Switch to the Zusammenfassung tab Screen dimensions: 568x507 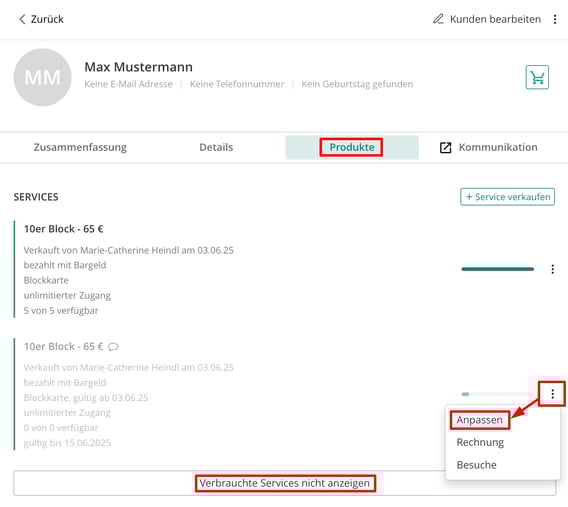[x=80, y=147]
